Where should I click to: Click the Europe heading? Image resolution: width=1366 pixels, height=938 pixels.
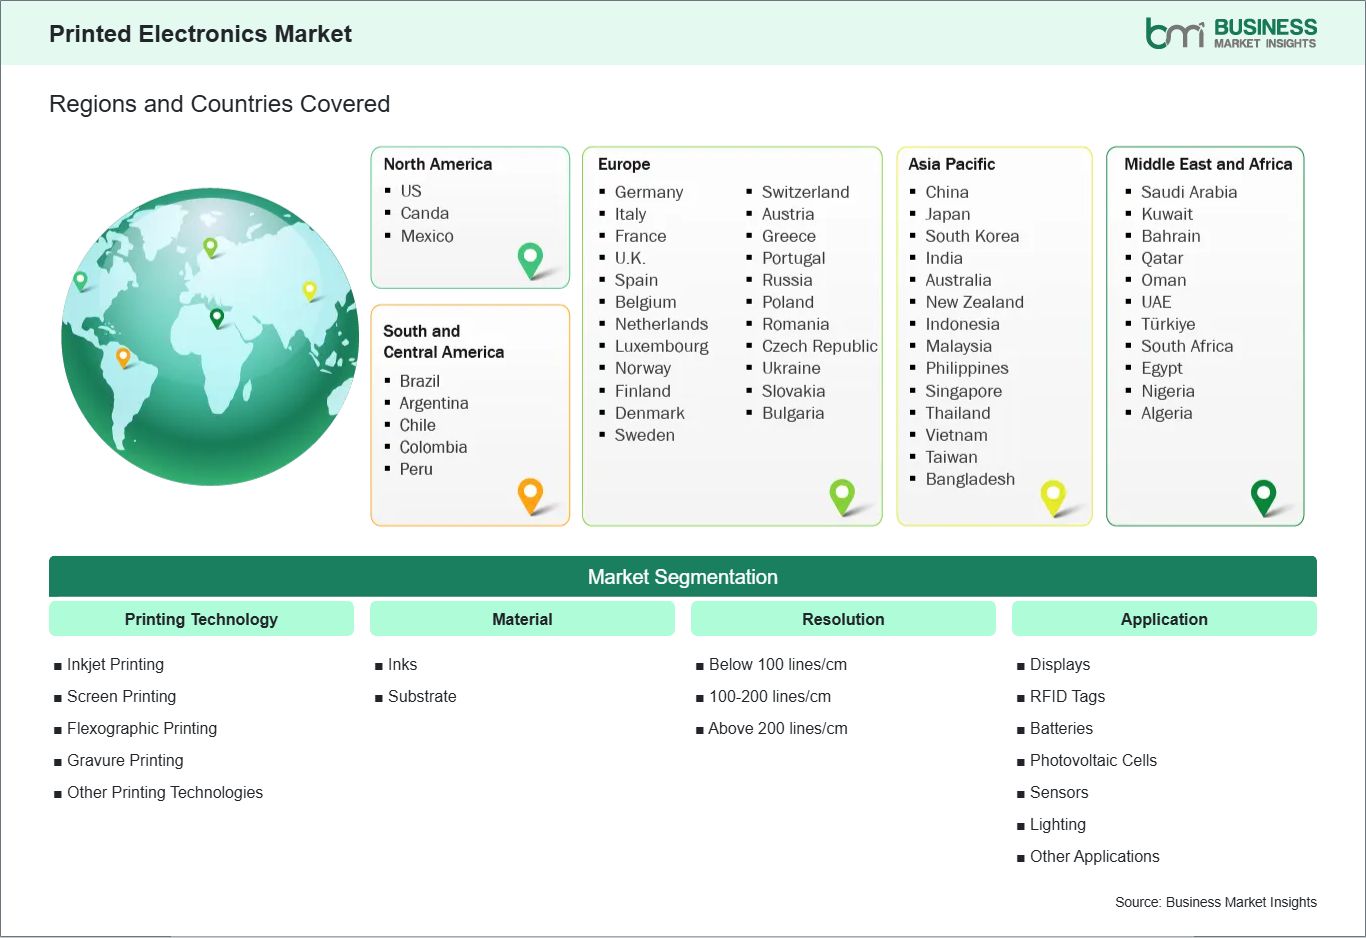click(x=624, y=164)
